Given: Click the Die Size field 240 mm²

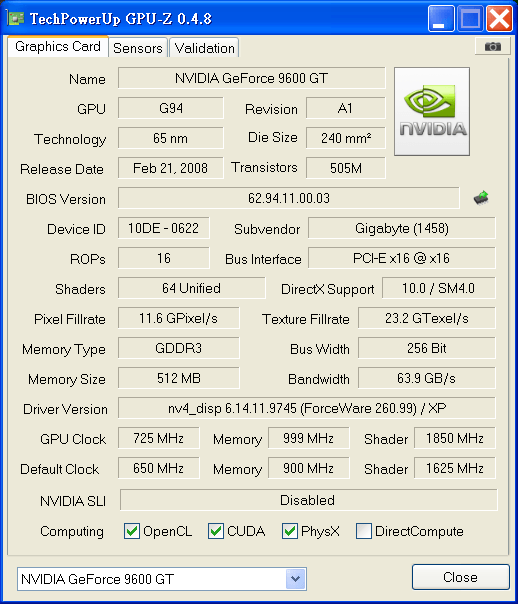Looking at the screenshot, I should (x=345, y=138).
